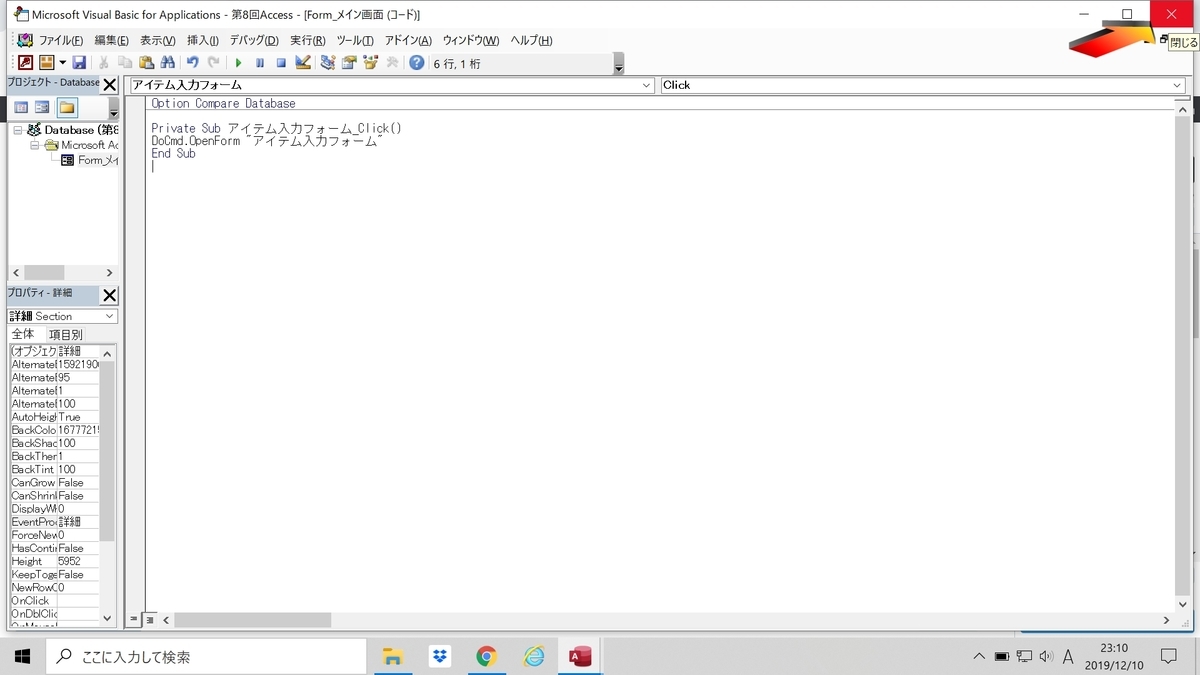Click the Access icon on the taskbar
1200x675 pixels.
pyautogui.click(x=580, y=656)
